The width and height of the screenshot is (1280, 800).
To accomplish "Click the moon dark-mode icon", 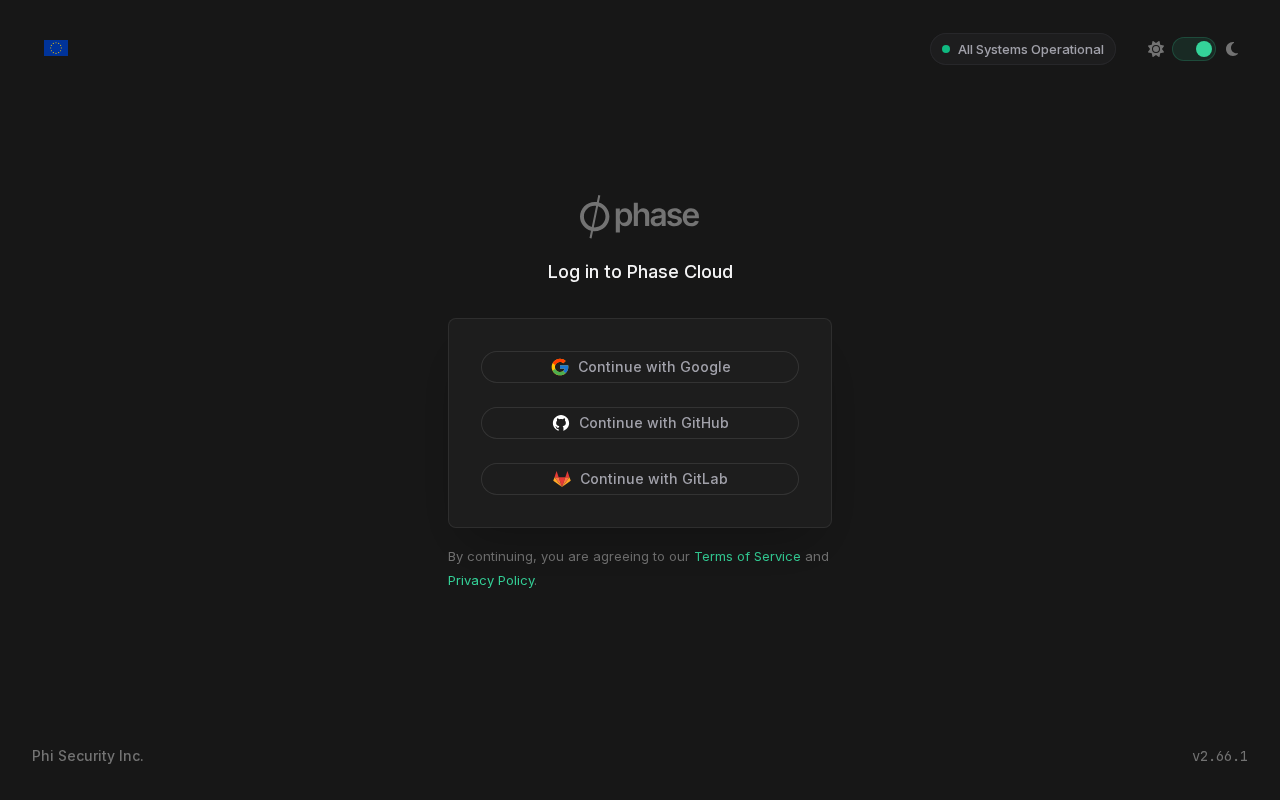I will click(1232, 49).
